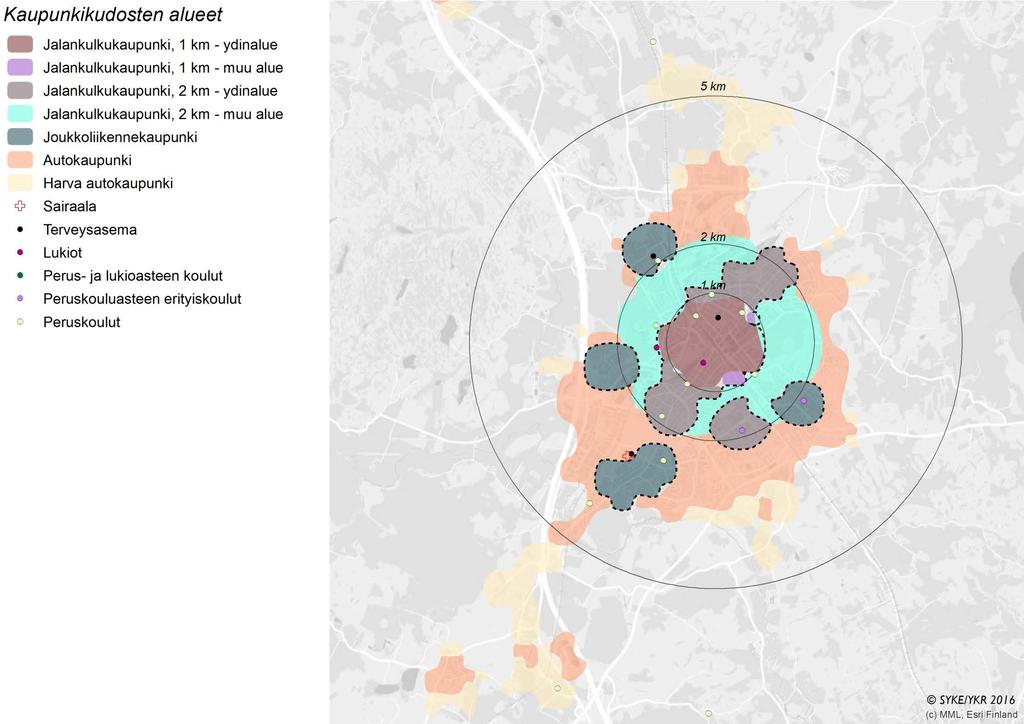Image resolution: width=1024 pixels, height=724 pixels.
Task: Click the '1 km' ring label
Action: click(713, 285)
